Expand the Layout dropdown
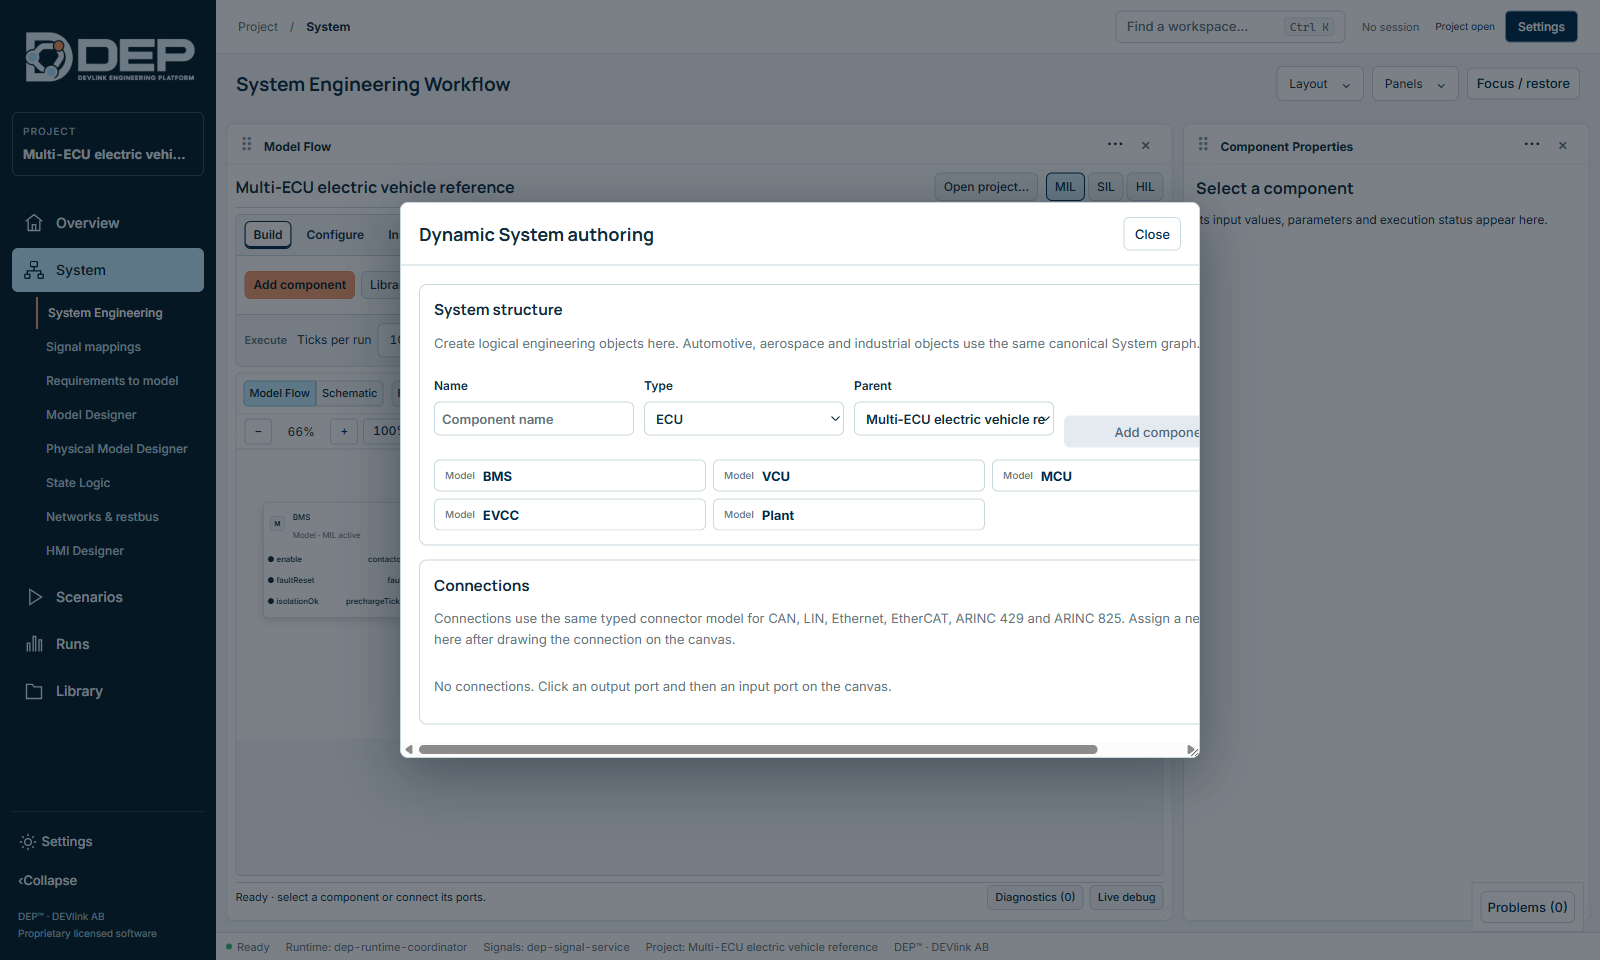1600x960 pixels. pyautogui.click(x=1320, y=84)
